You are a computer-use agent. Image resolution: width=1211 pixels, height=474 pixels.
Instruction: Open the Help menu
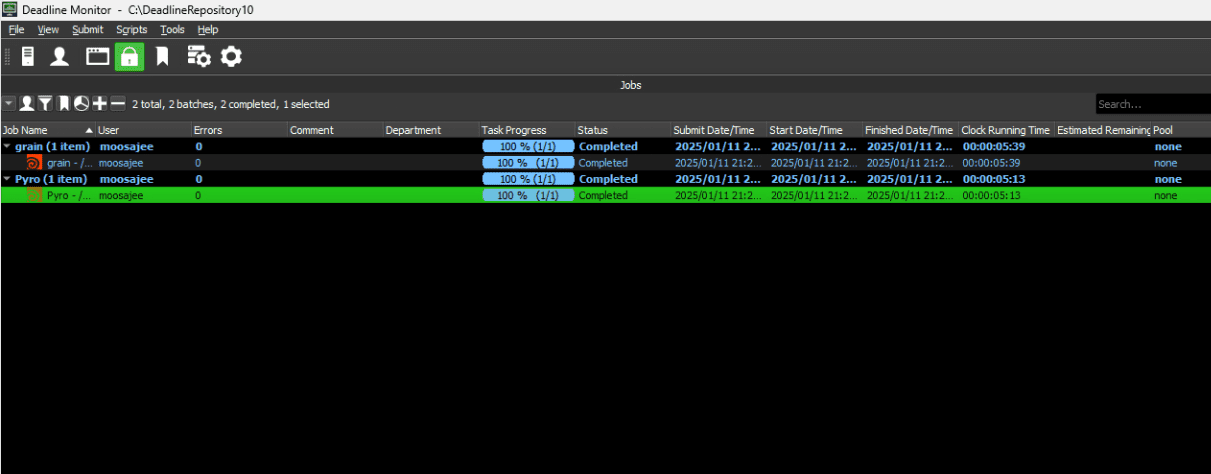pos(207,30)
